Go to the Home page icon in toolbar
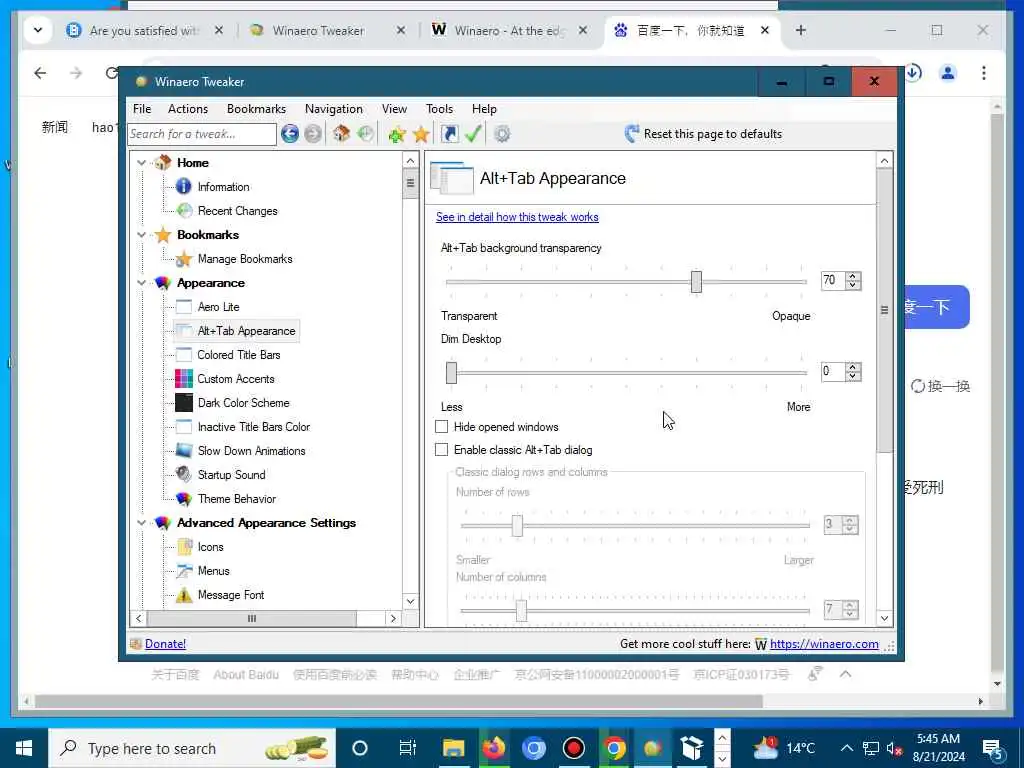1024x768 pixels. pos(341,134)
